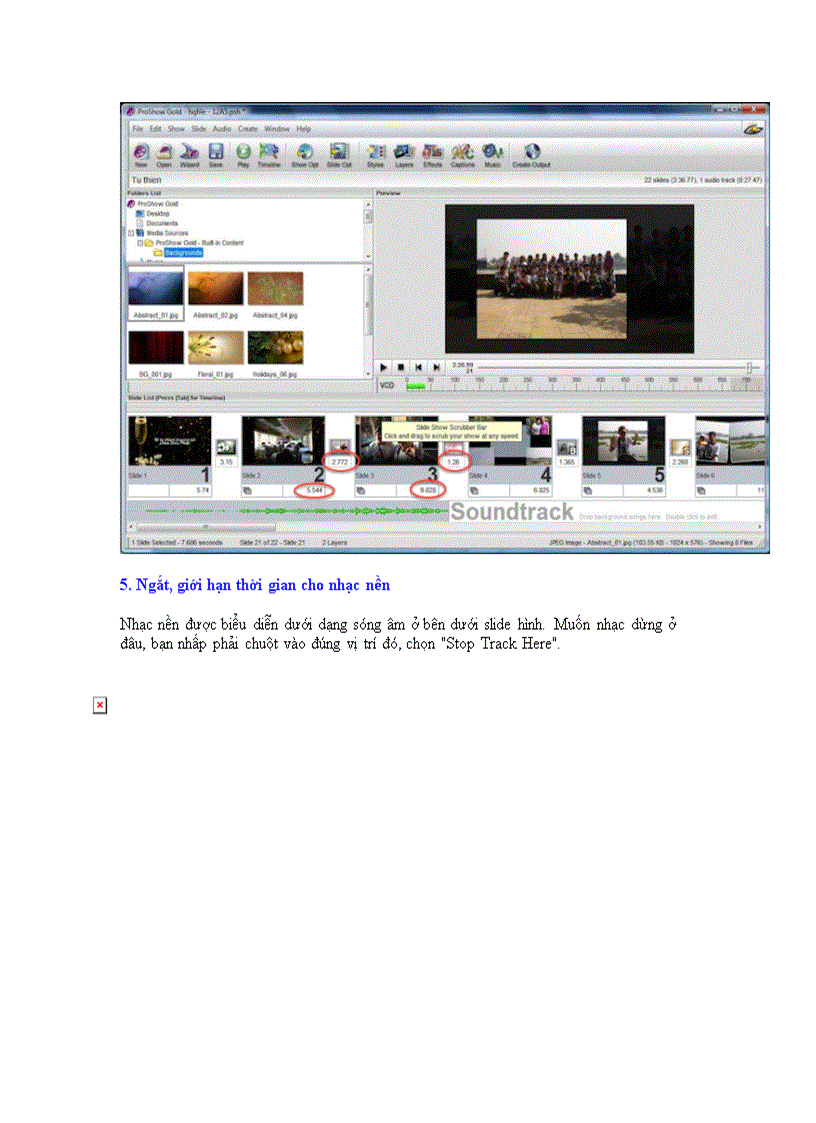Collapse the ProShow Gold - Built-in Content folder
This screenshot has width=816, height=1123.
(139, 242)
